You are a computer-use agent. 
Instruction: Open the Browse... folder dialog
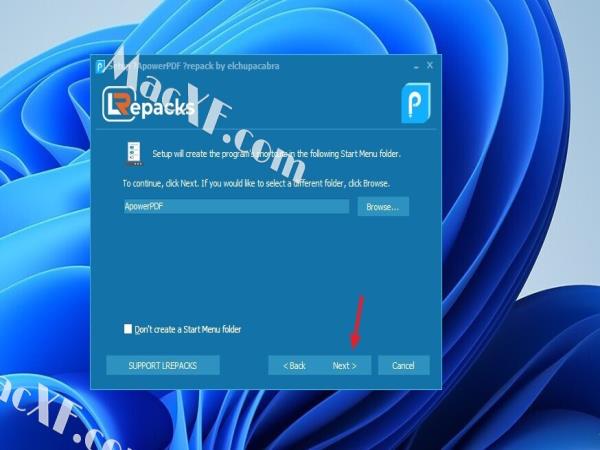click(383, 207)
